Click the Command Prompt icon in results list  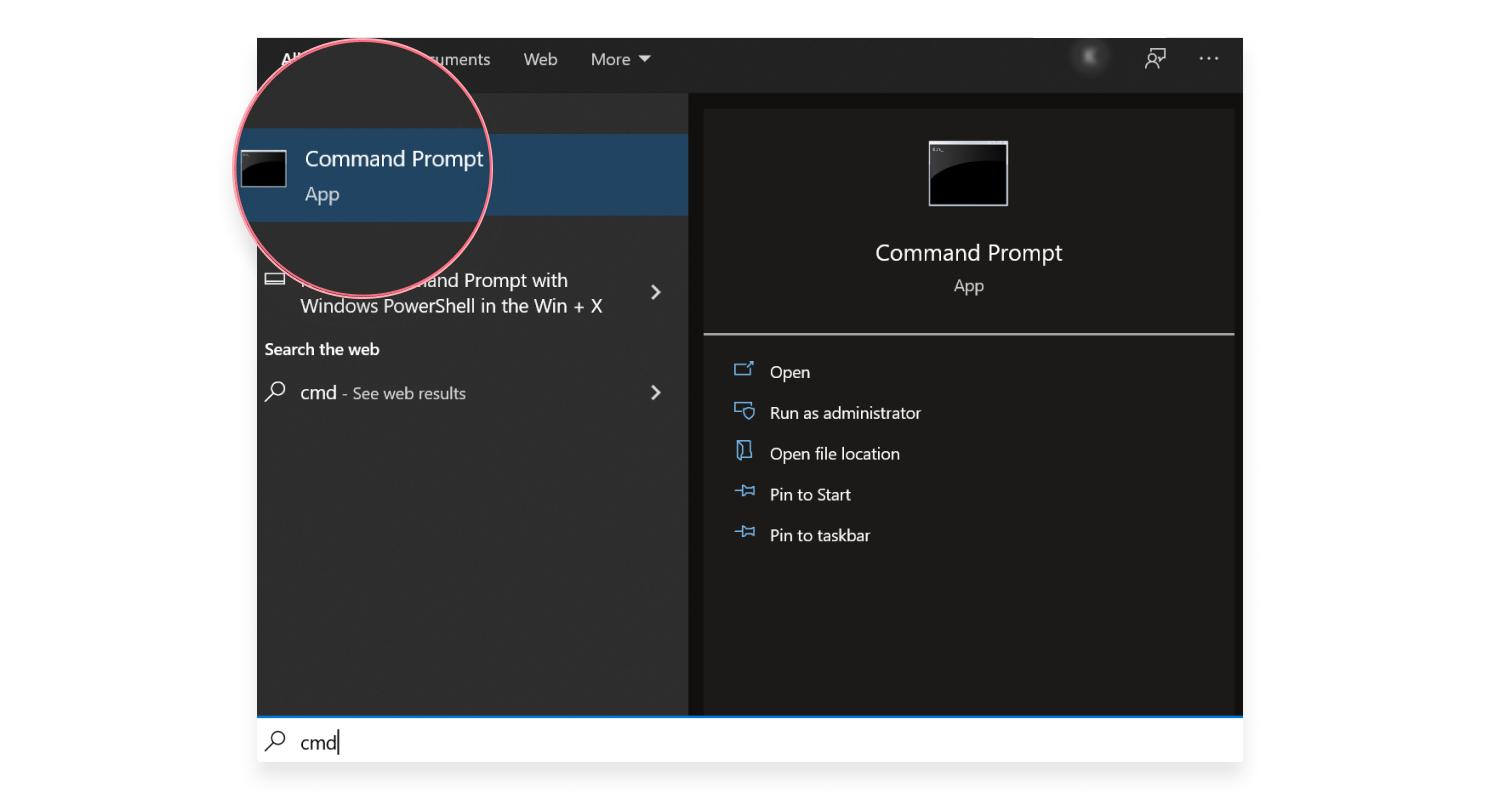coord(263,168)
